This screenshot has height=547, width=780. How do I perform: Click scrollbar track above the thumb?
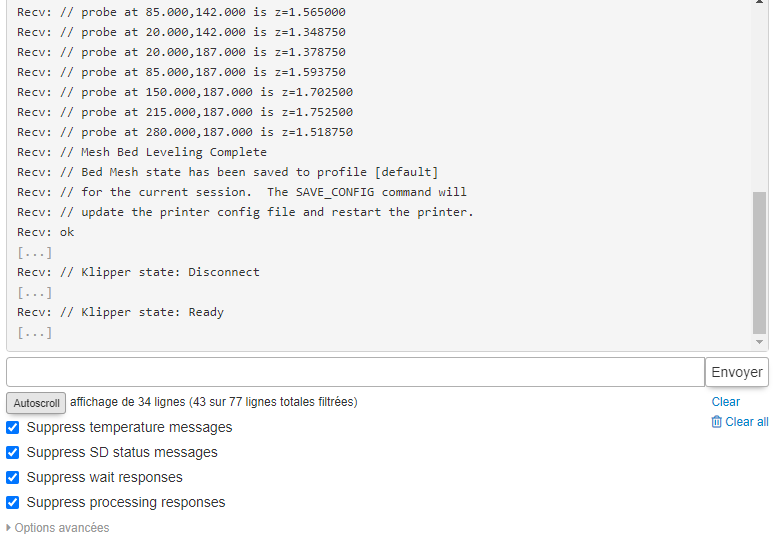[759, 99]
